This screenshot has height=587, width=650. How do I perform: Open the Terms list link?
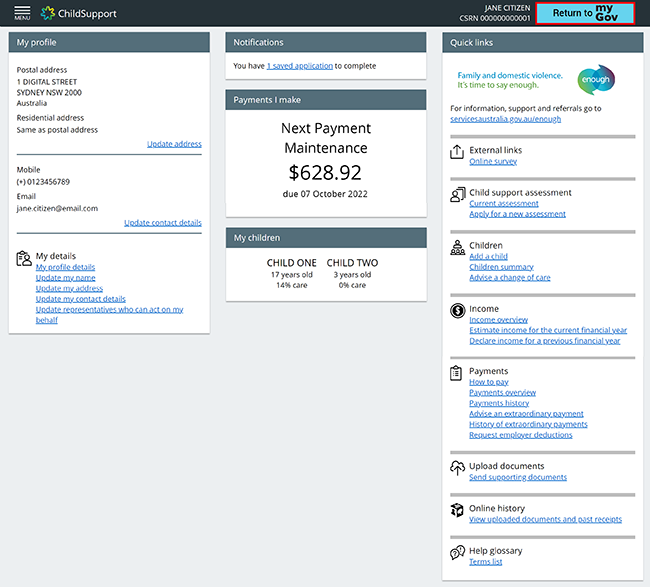click(x=485, y=562)
